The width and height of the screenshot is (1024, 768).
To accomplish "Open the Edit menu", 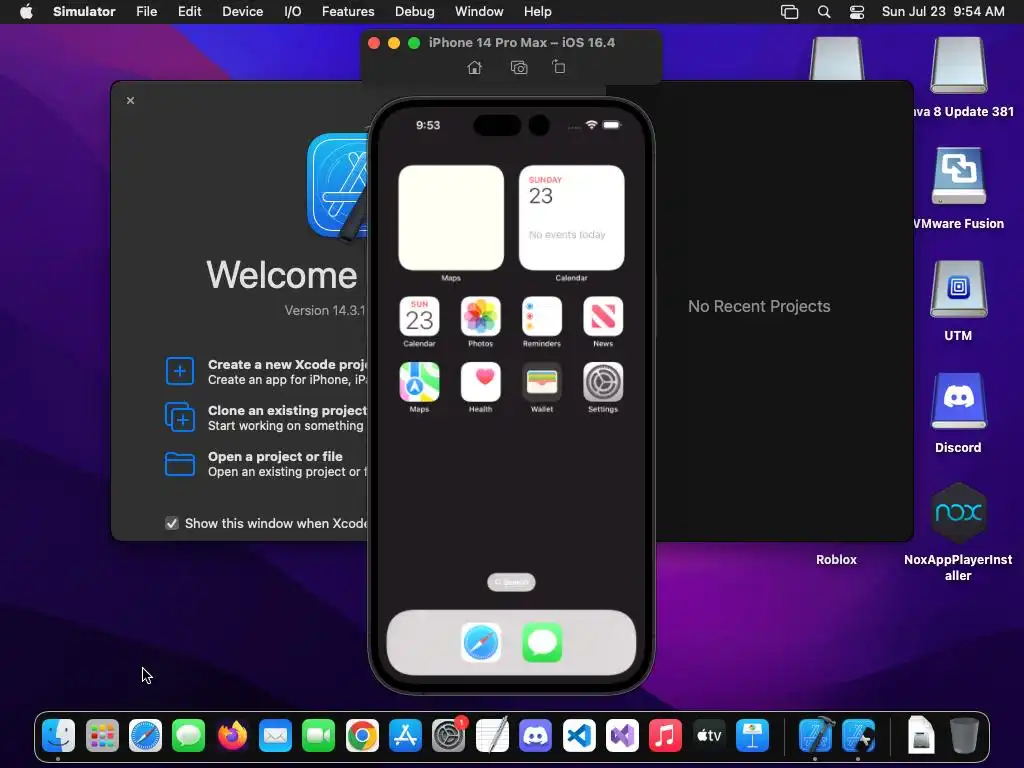I will click(x=189, y=12).
